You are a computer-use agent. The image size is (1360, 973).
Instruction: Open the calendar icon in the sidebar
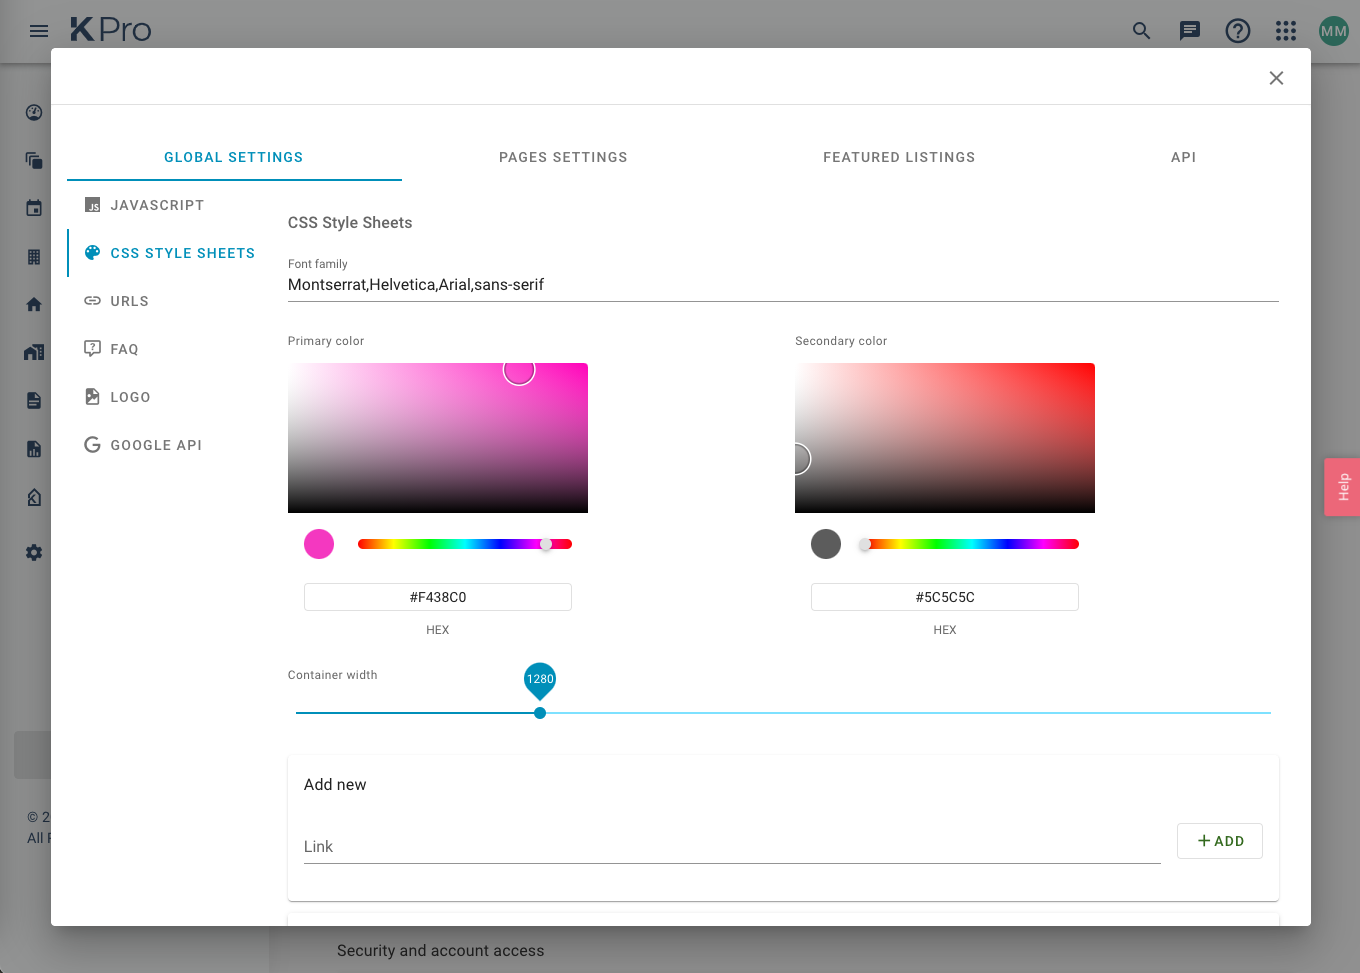[x=33, y=208]
